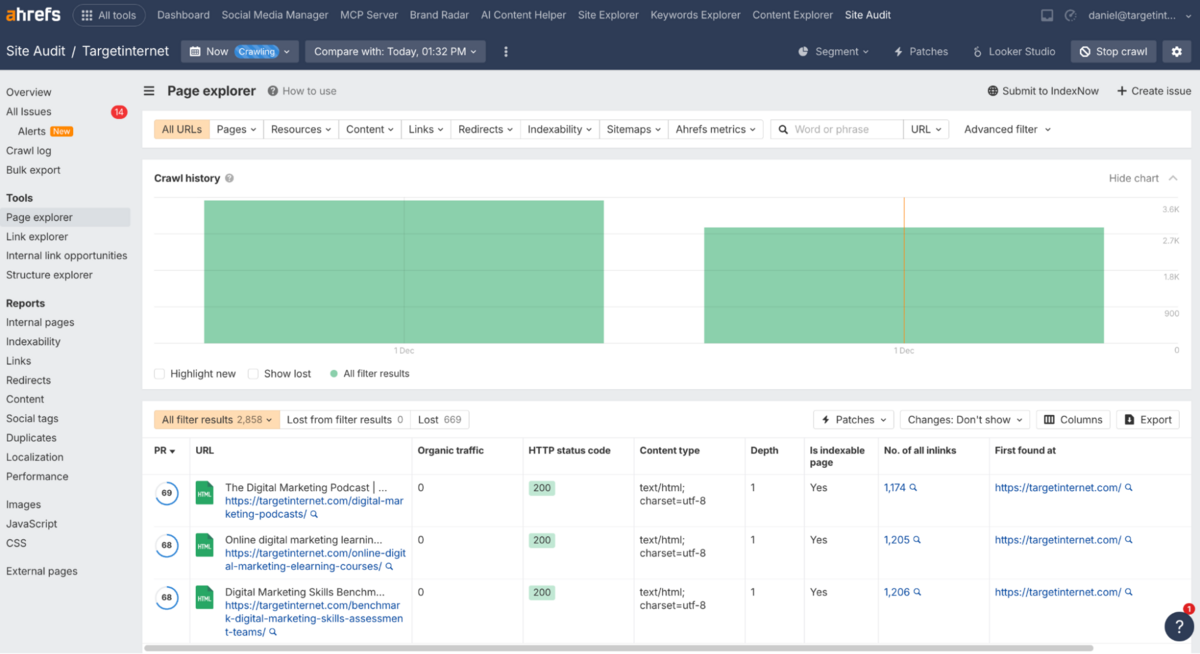Click magnifier after digital-marketing-podcasts URL
This screenshot has height=654, width=1200.
coord(314,514)
